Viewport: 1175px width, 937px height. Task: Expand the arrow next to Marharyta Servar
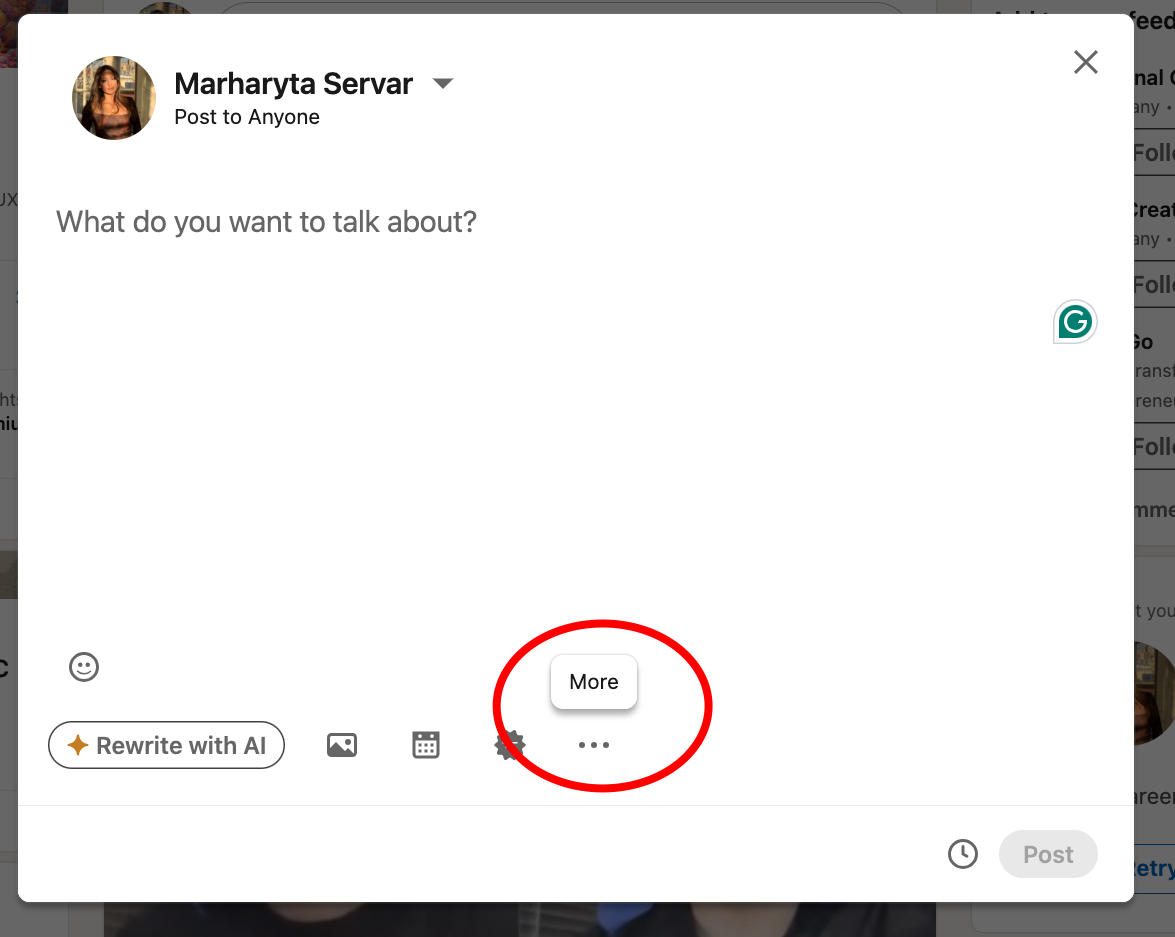[x=442, y=83]
